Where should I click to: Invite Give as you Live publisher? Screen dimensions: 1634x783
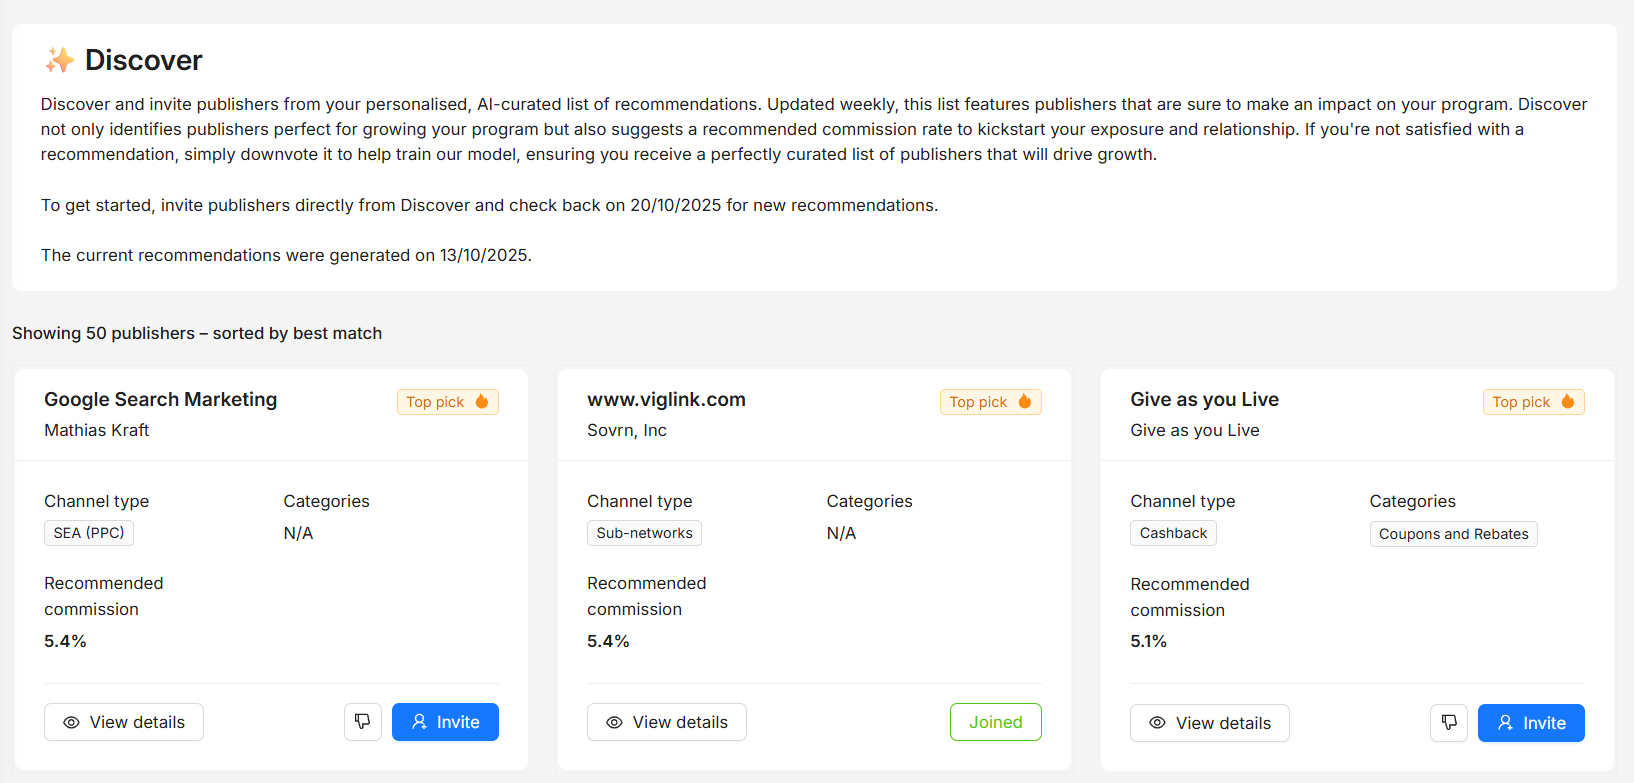point(1531,723)
